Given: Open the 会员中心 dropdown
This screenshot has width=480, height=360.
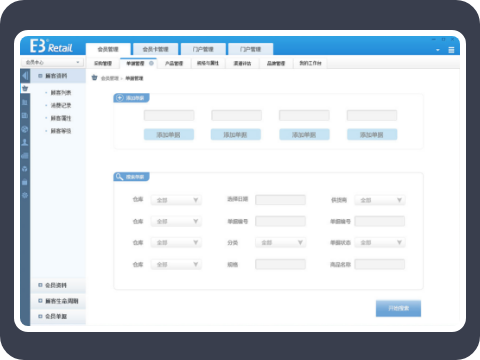Looking at the screenshot, I should point(52,62).
